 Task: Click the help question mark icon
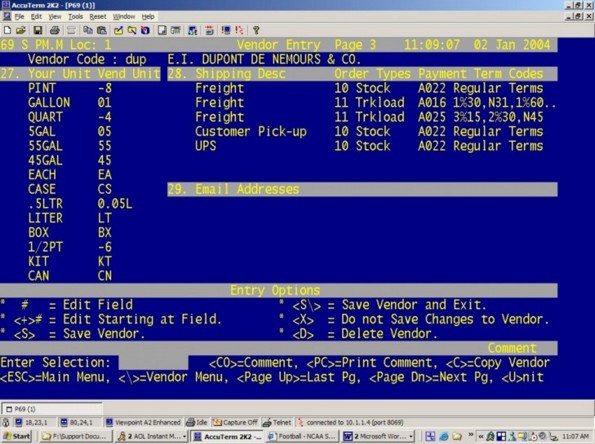256,30
